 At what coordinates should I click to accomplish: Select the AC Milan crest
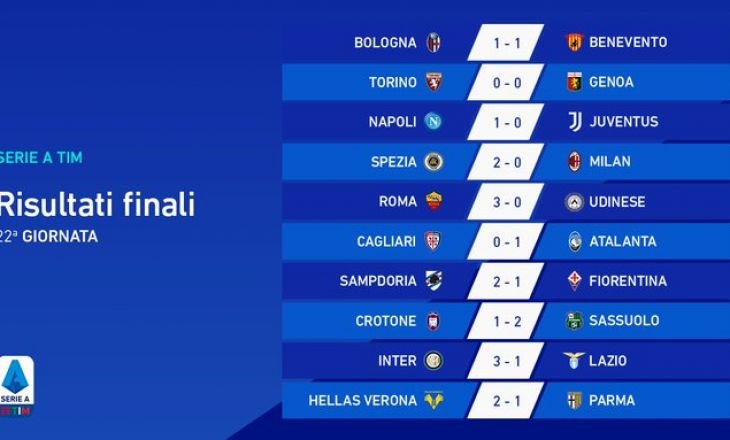point(574,162)
